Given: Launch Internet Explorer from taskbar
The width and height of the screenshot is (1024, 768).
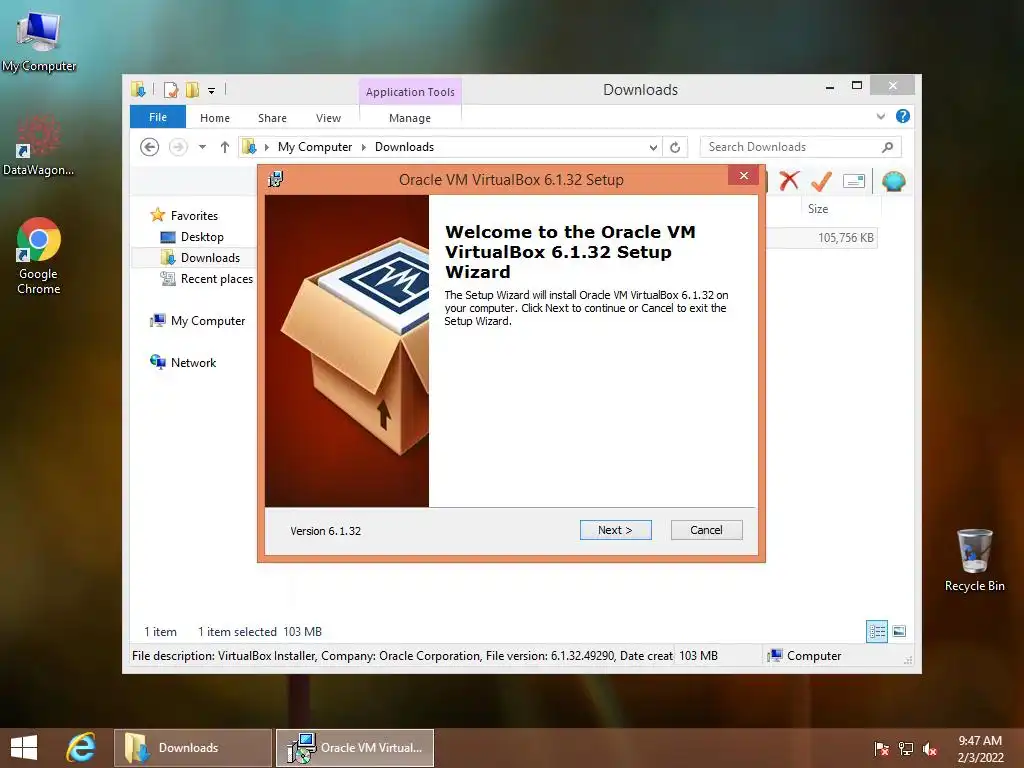Looking at the screenshot, I should coord(81,747).
